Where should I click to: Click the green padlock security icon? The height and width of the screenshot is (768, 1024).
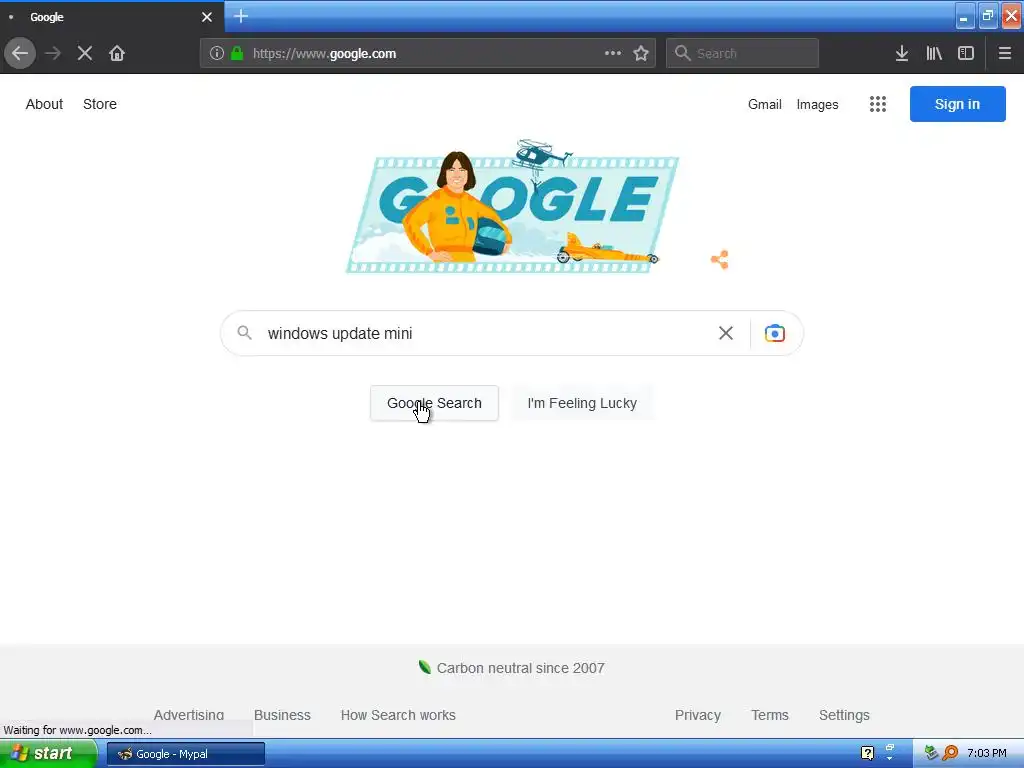(237, 54)
